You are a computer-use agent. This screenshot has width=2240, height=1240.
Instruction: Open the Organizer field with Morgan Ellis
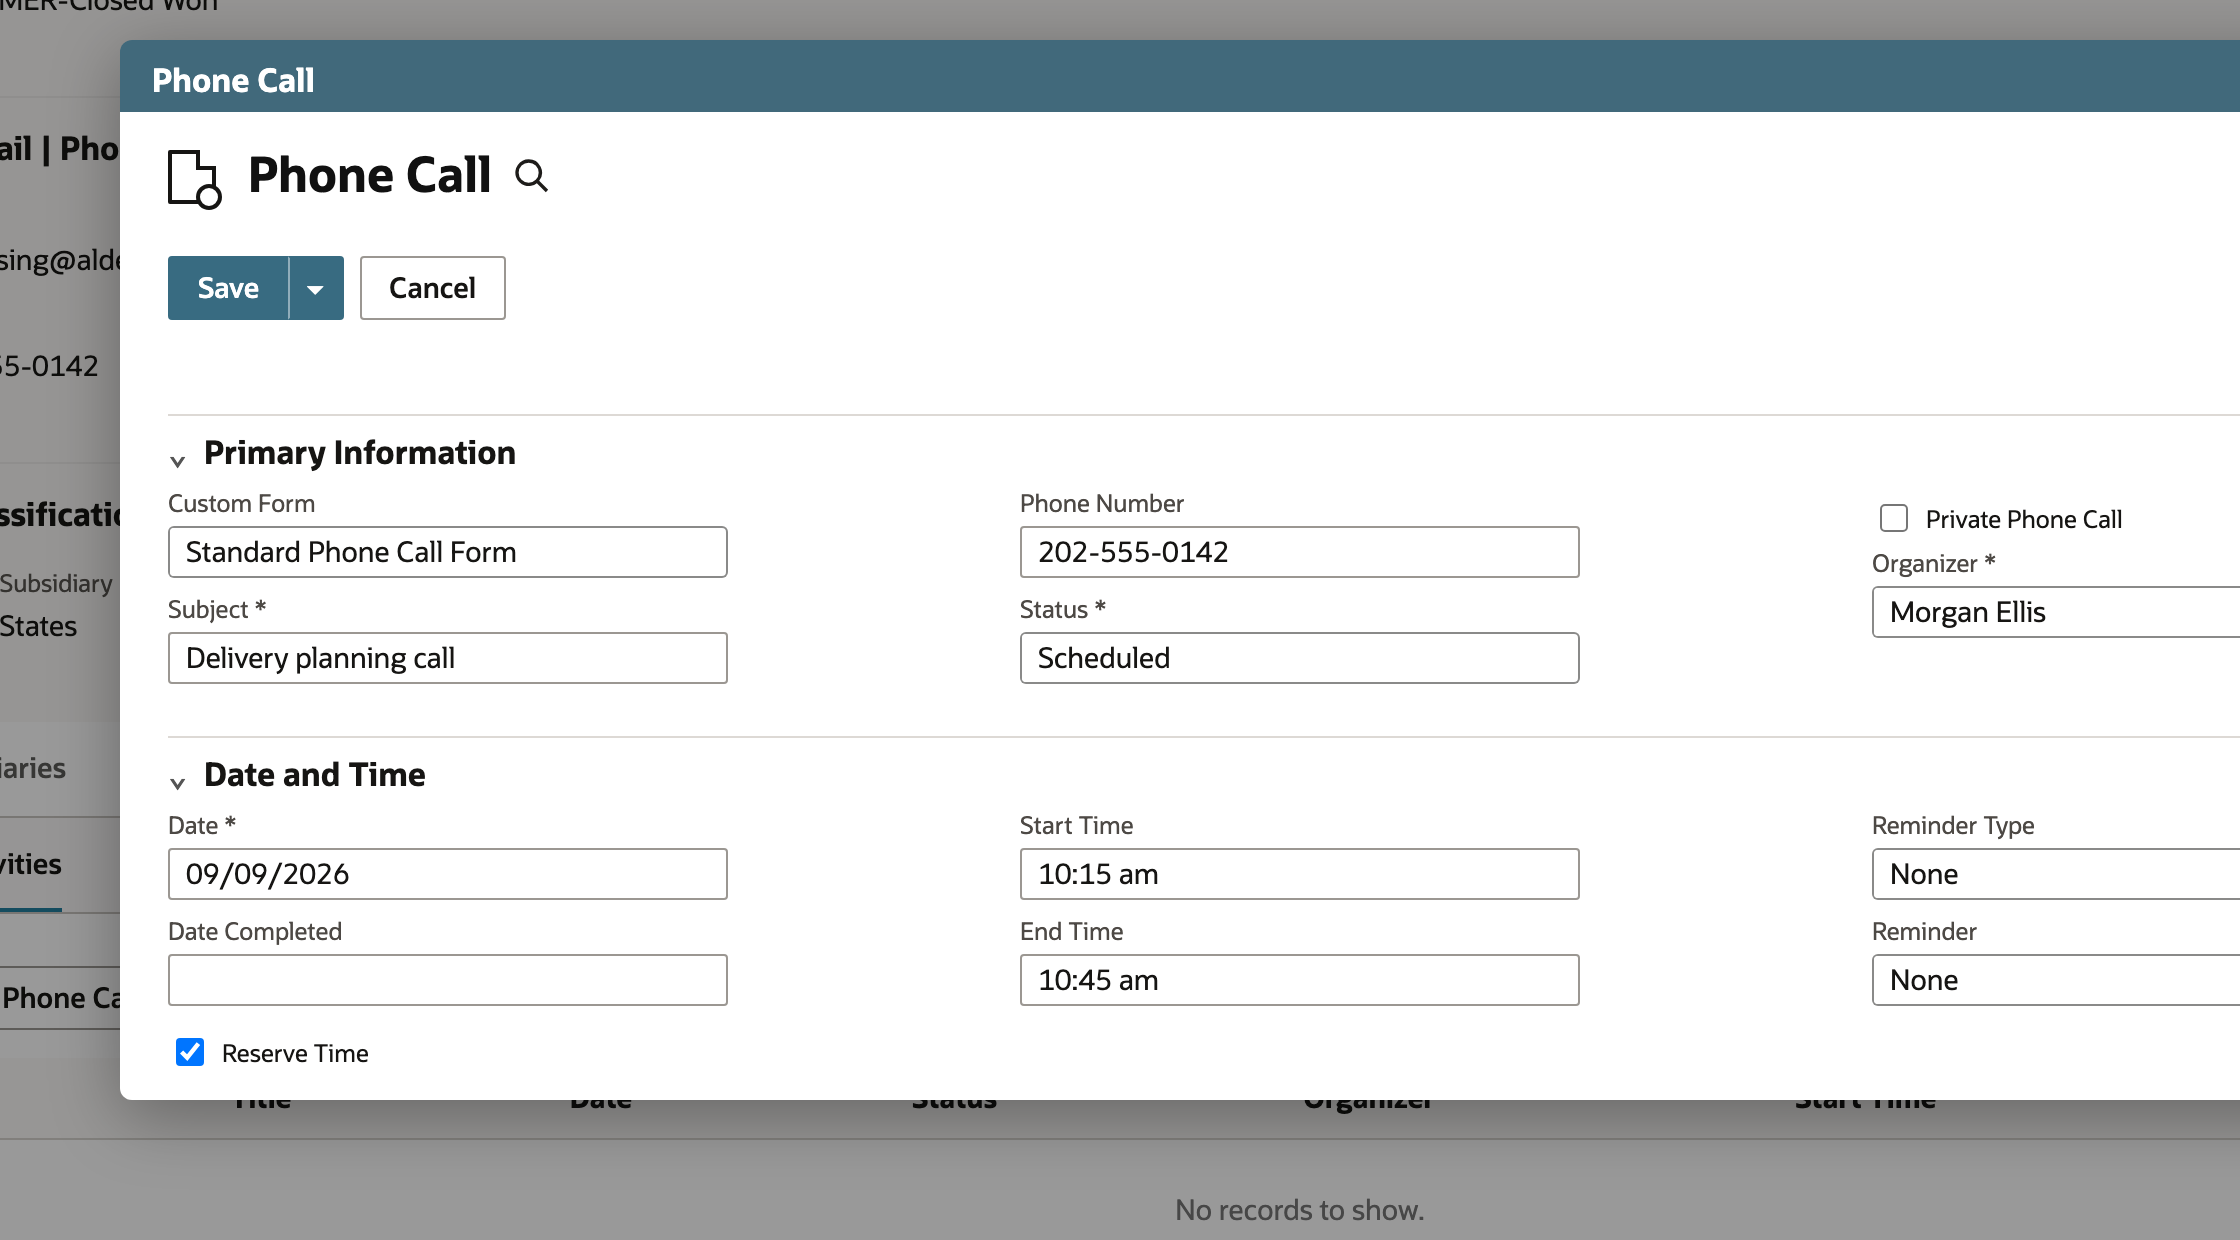pyautogui.click(x=2056, y=612)
